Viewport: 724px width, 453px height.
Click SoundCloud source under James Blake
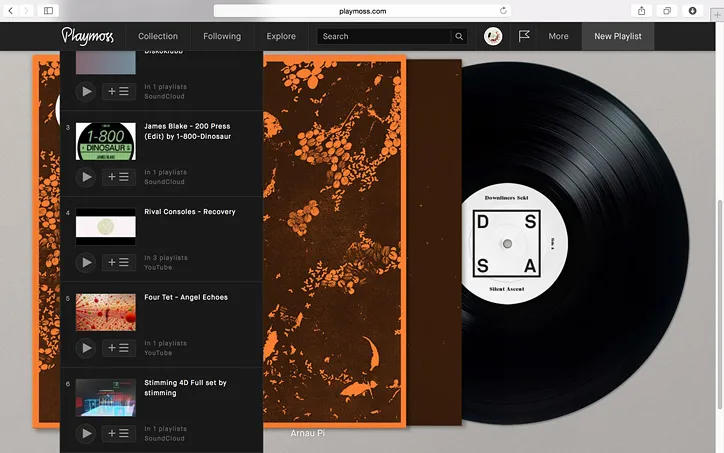164,182
